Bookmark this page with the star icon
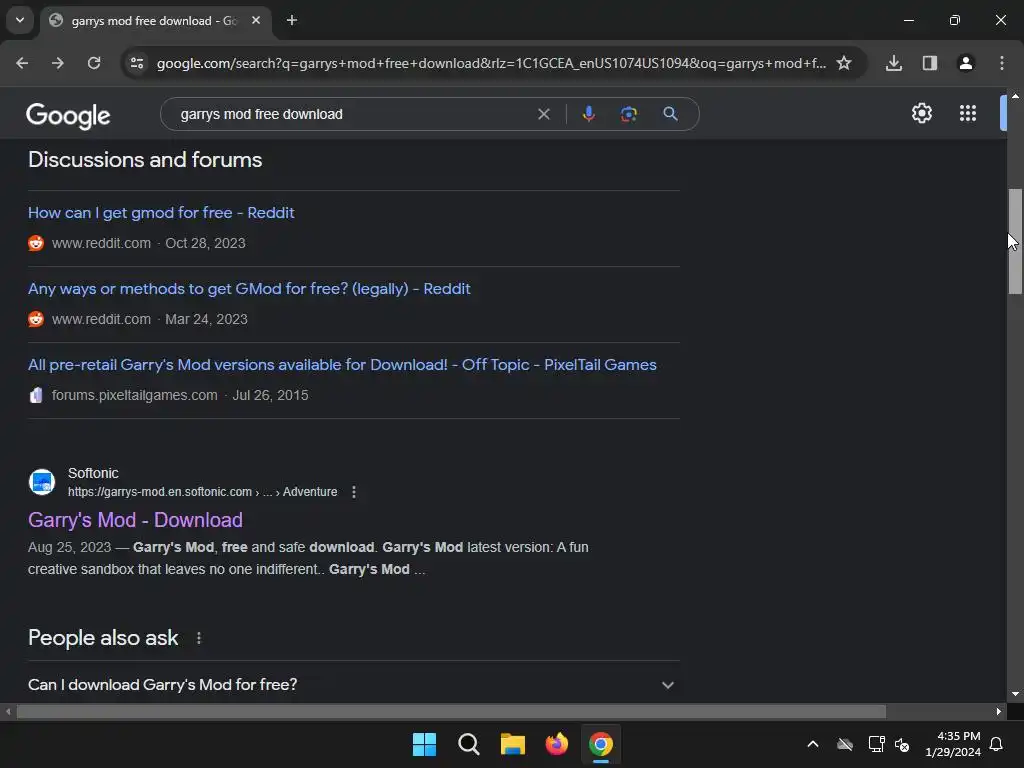 click(x=844, y=63)
